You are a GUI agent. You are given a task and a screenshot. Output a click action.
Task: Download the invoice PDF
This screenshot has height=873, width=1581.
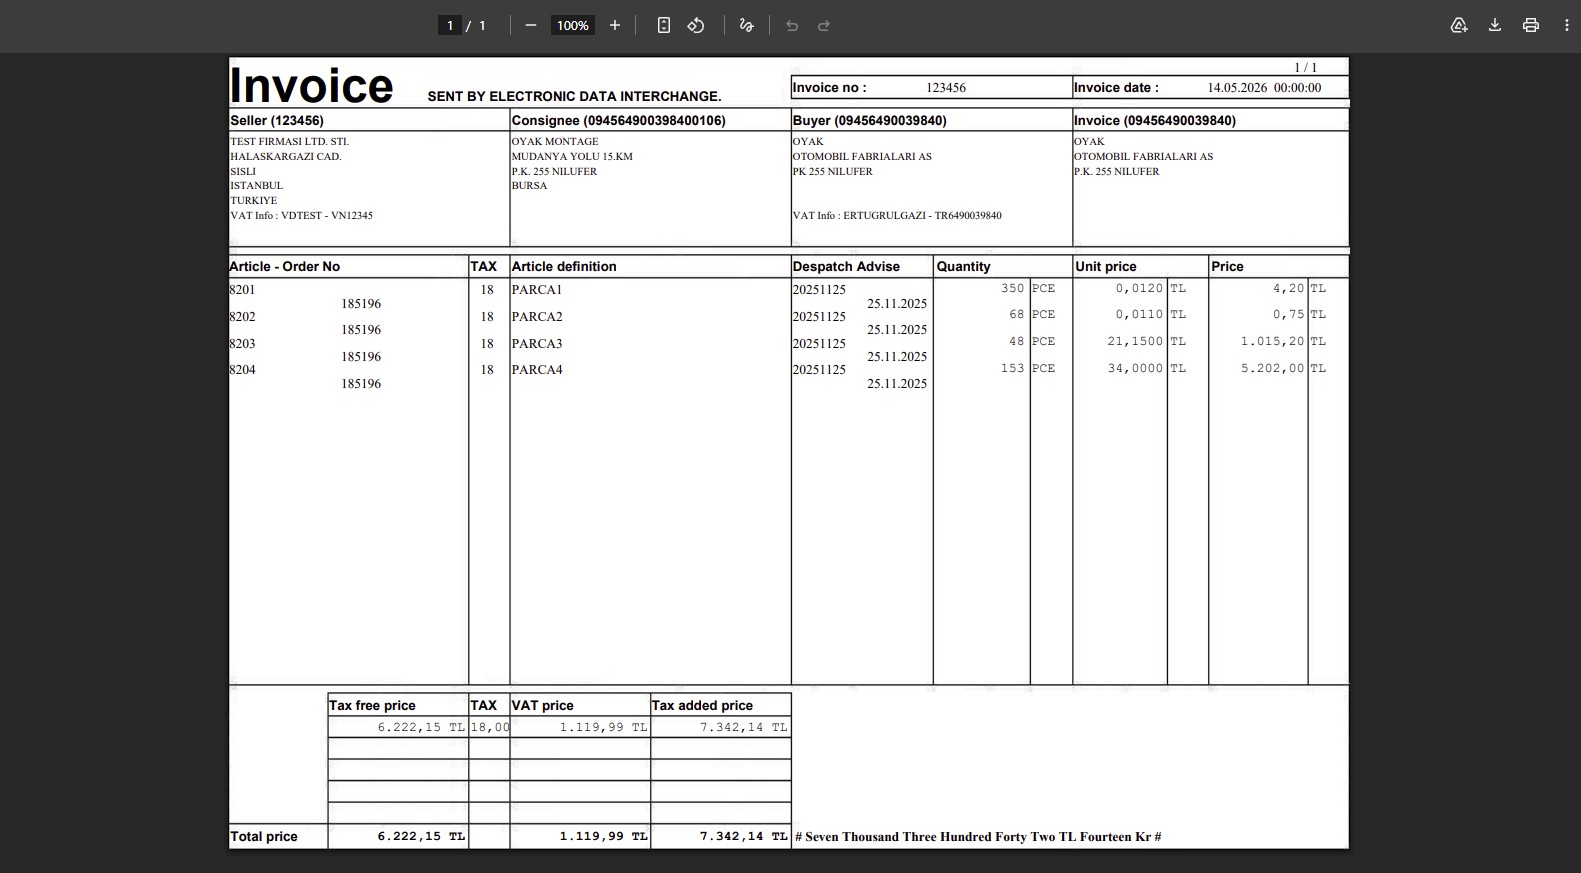tap(1495, 25)
